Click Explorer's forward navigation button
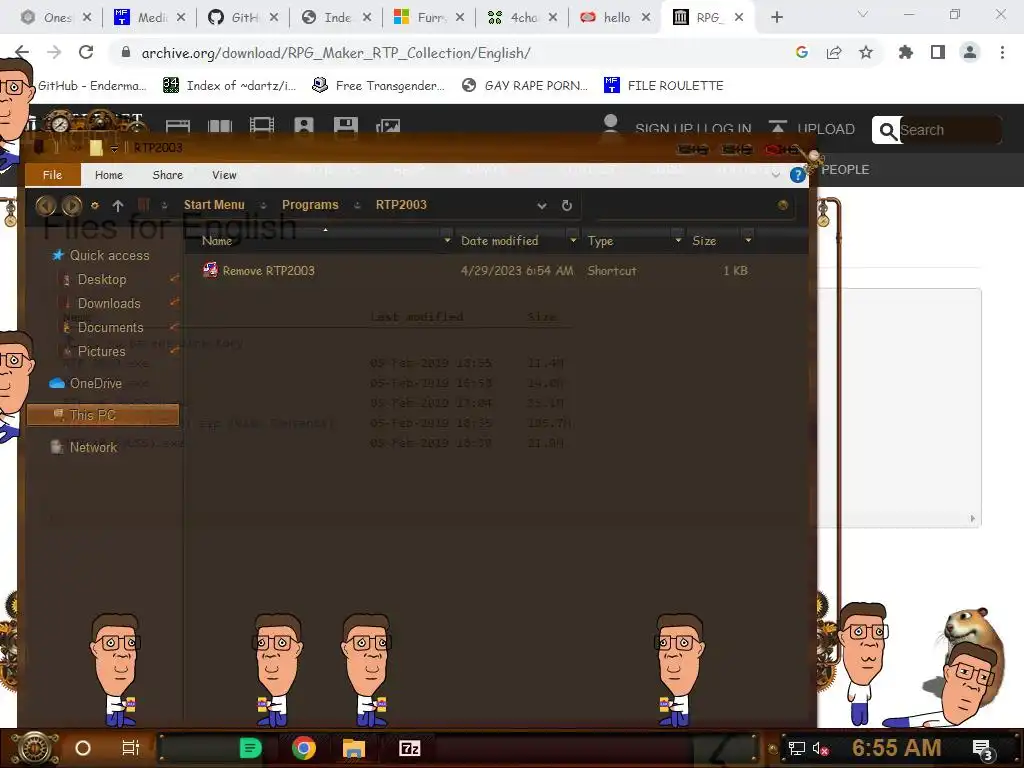The width and height of the screenshot is (1024, 768). click(72, 205)
